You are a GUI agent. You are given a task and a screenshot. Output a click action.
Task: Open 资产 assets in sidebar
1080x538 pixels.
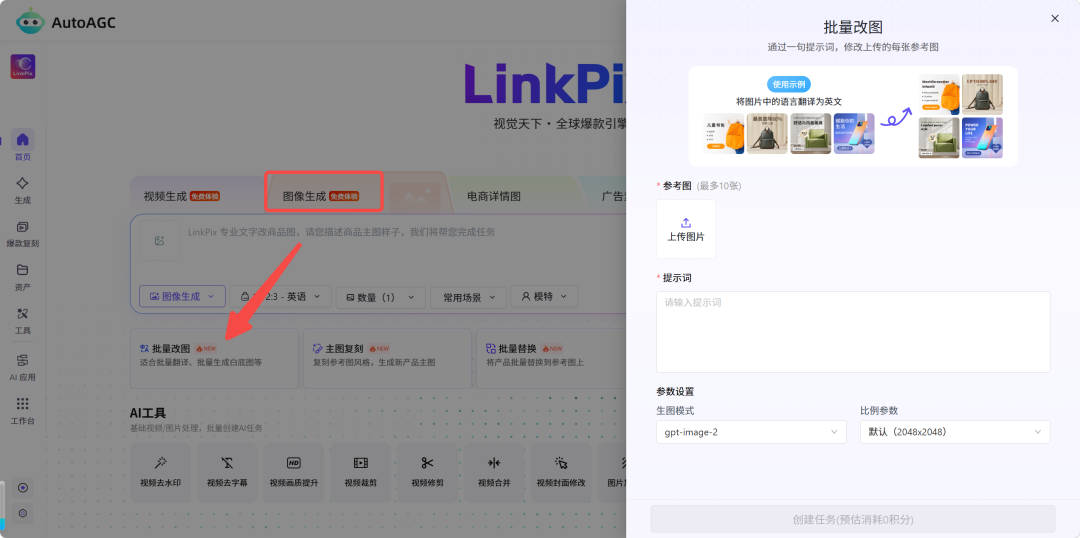(23, 277)
